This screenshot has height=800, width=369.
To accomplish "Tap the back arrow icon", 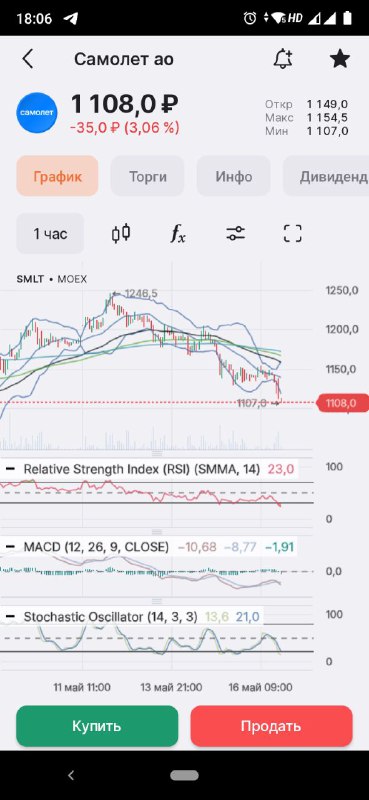I will pyautogui.click(x=28, y=59).
